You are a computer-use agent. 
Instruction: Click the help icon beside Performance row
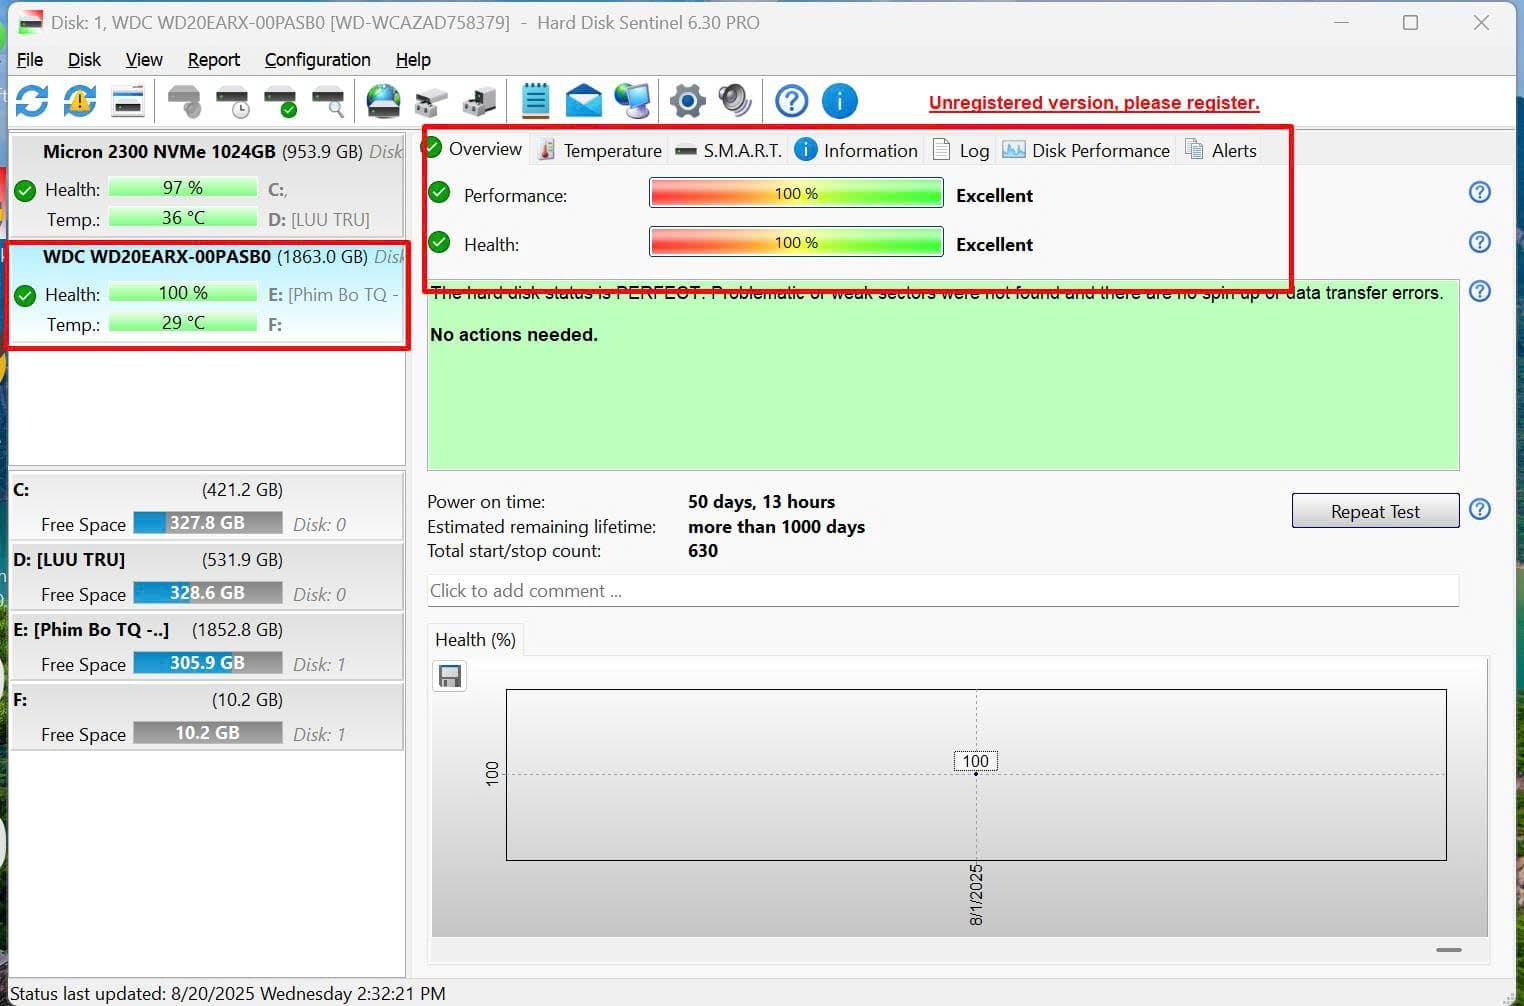[1480, 192]
